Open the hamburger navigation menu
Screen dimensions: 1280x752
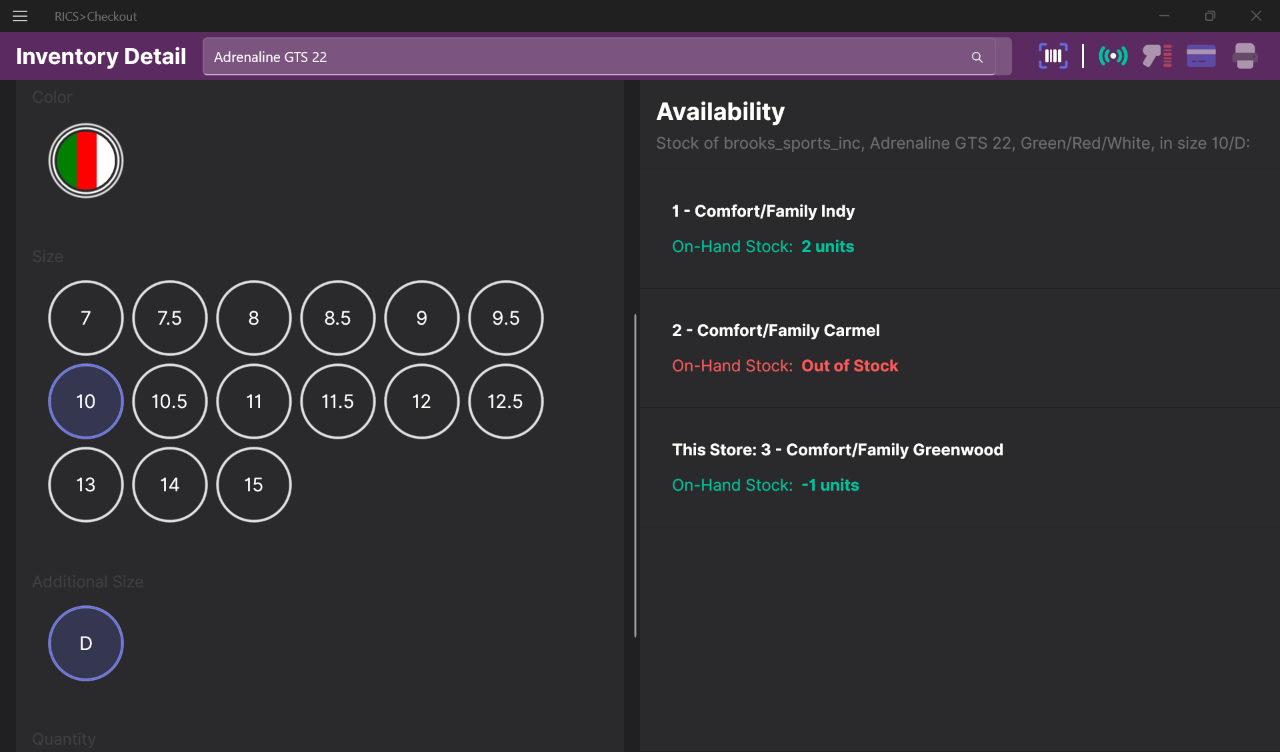20,16
